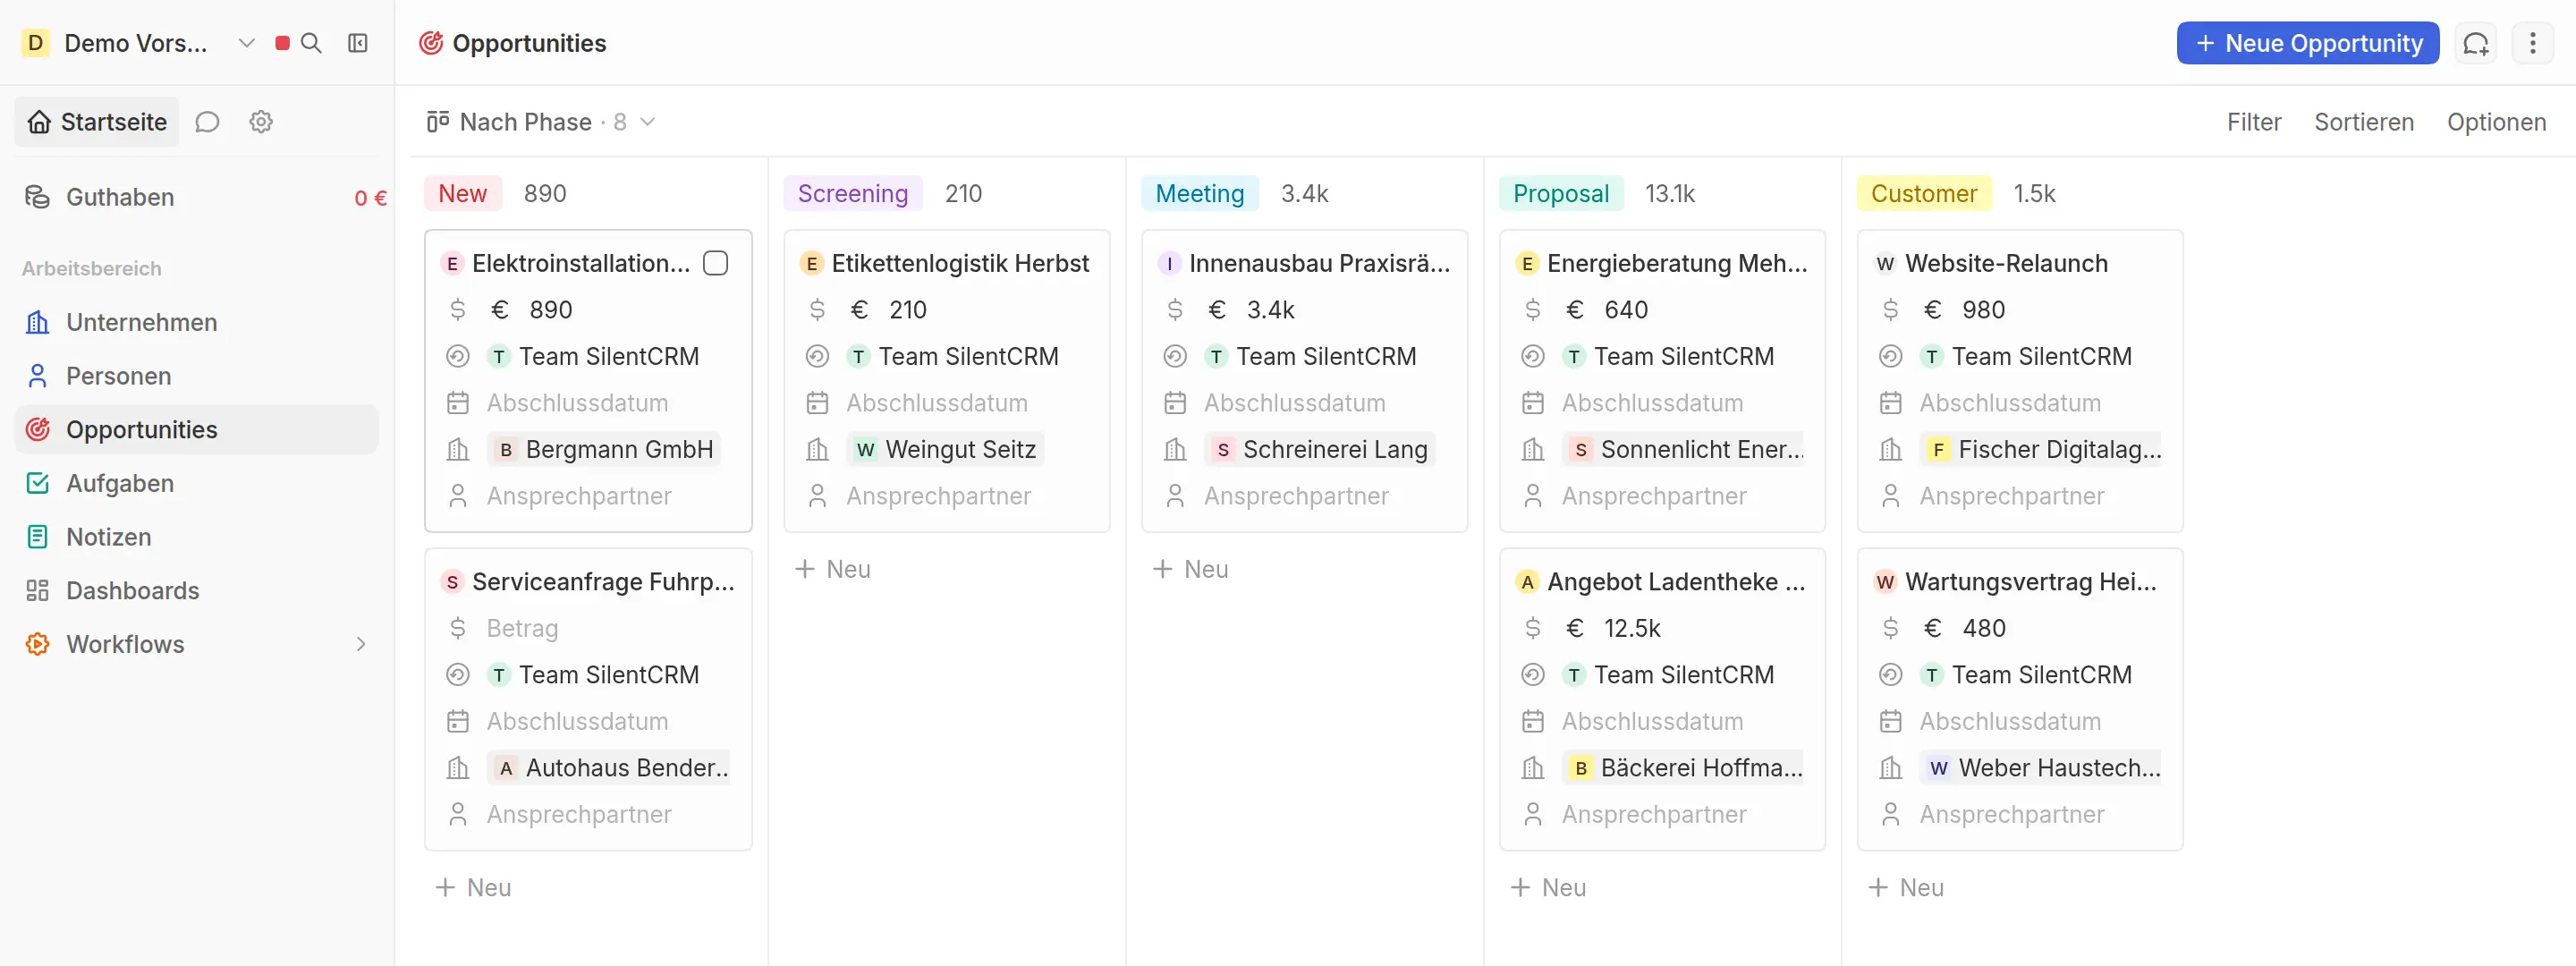Click the red recording square icon
This screenshot has width=2576, height=966.
pos(282,43)
